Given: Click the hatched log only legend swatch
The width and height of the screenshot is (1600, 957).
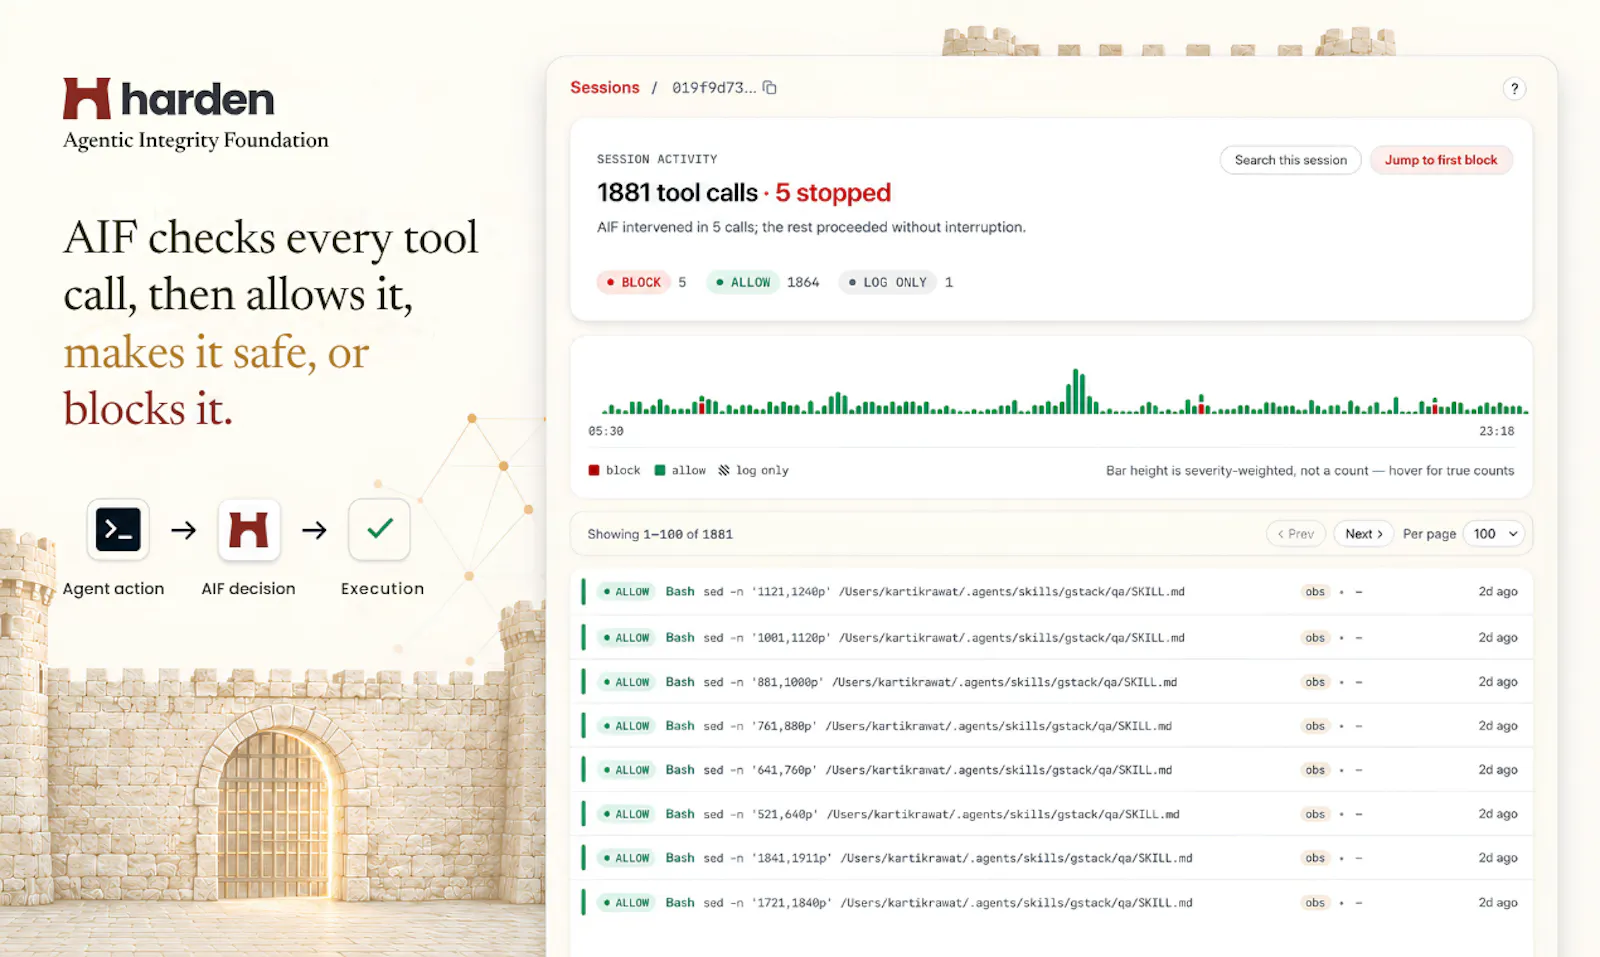Looking at the screenshot, I should coord(724,470).
